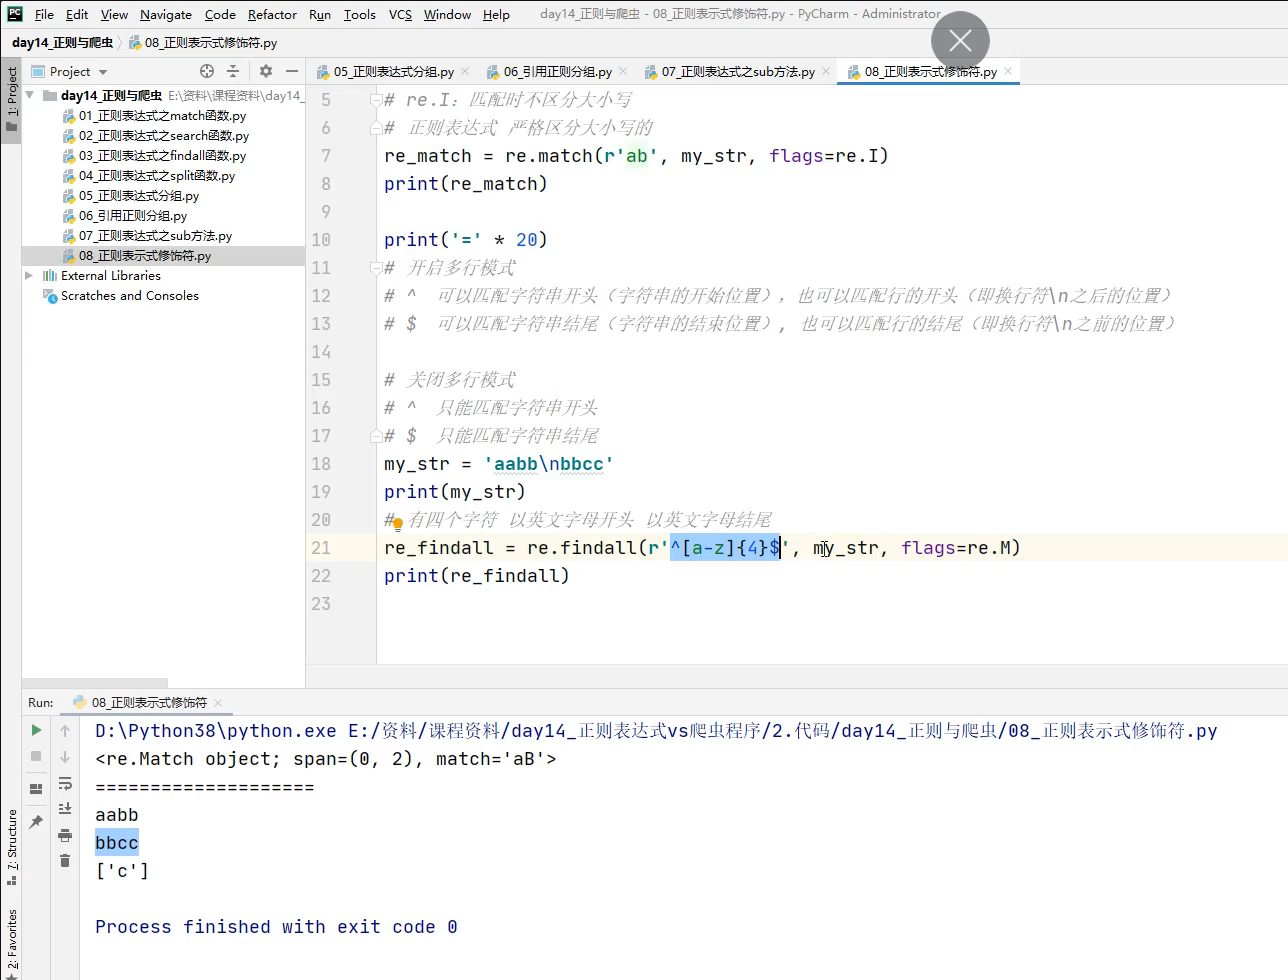The width and height of the screenshot is (1288, 980).
Task: Click day14_正则与爬虫 breadcrumb in navigation bar
Action: point(62,42)
